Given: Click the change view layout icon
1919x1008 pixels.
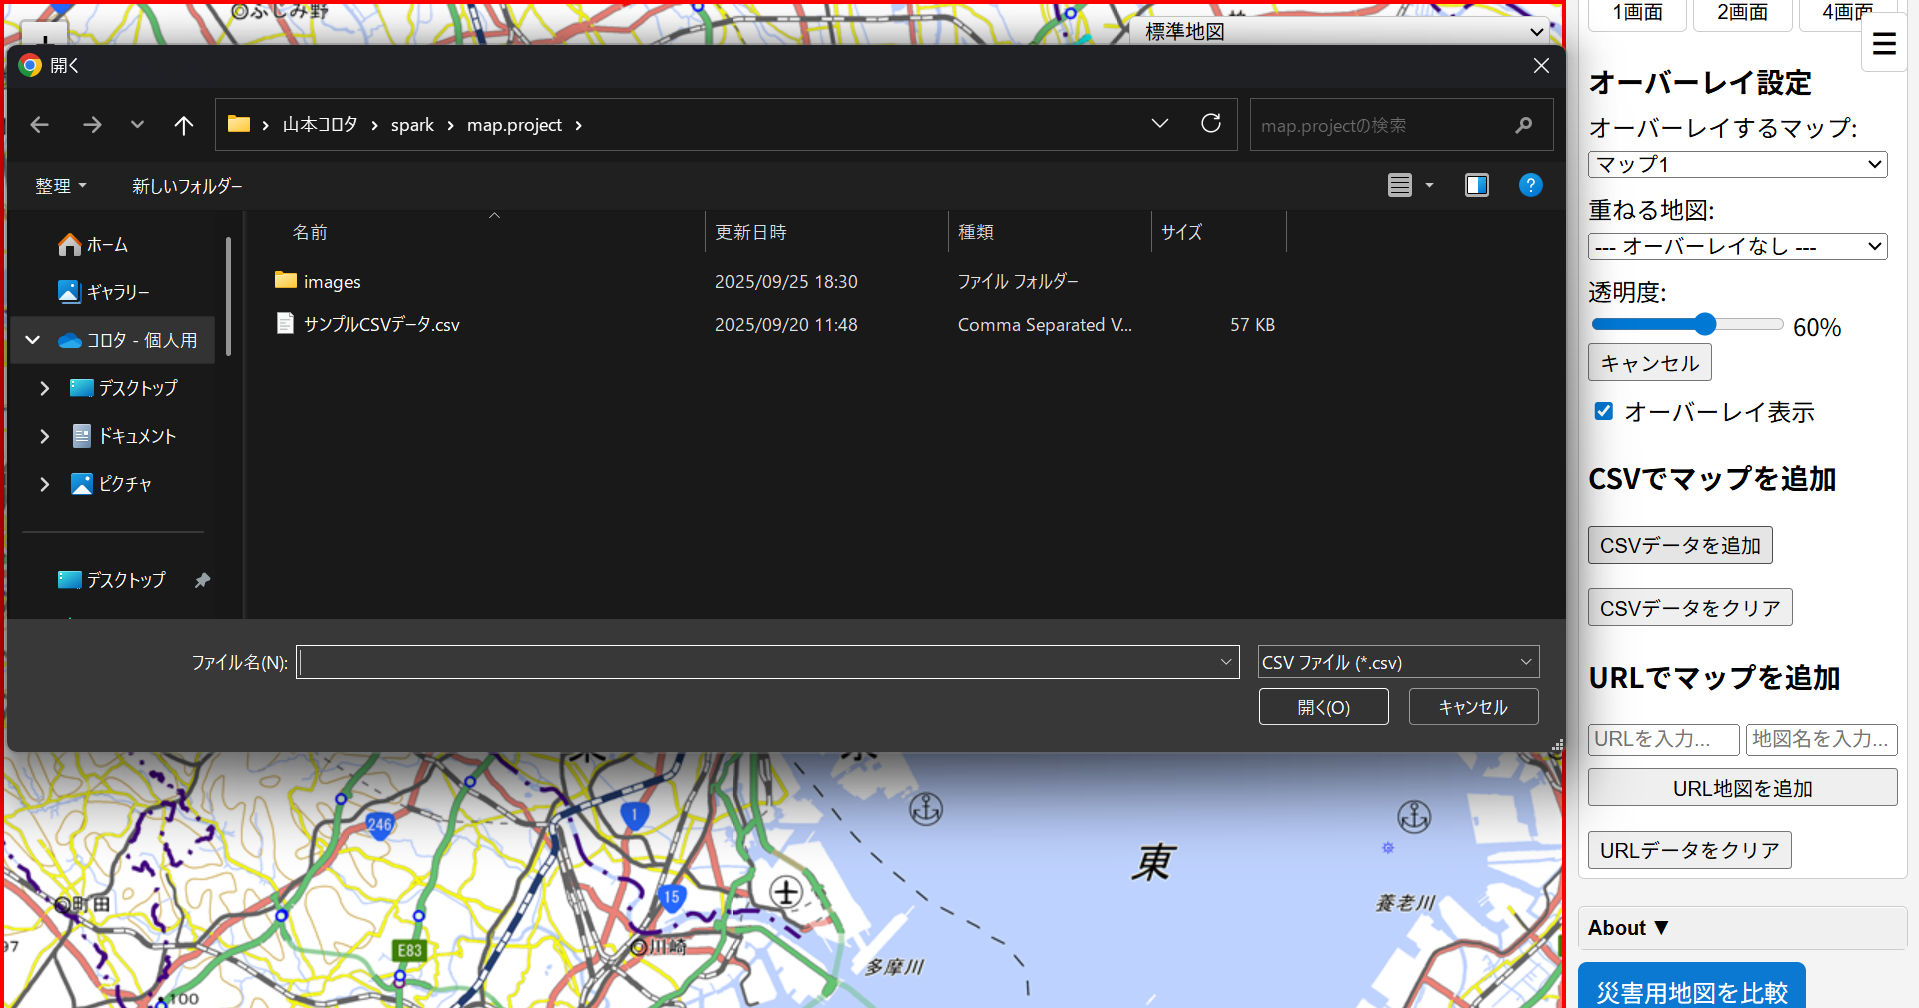Looking at the screenshot, I should pyautogui.click(x=1400, y=185).
